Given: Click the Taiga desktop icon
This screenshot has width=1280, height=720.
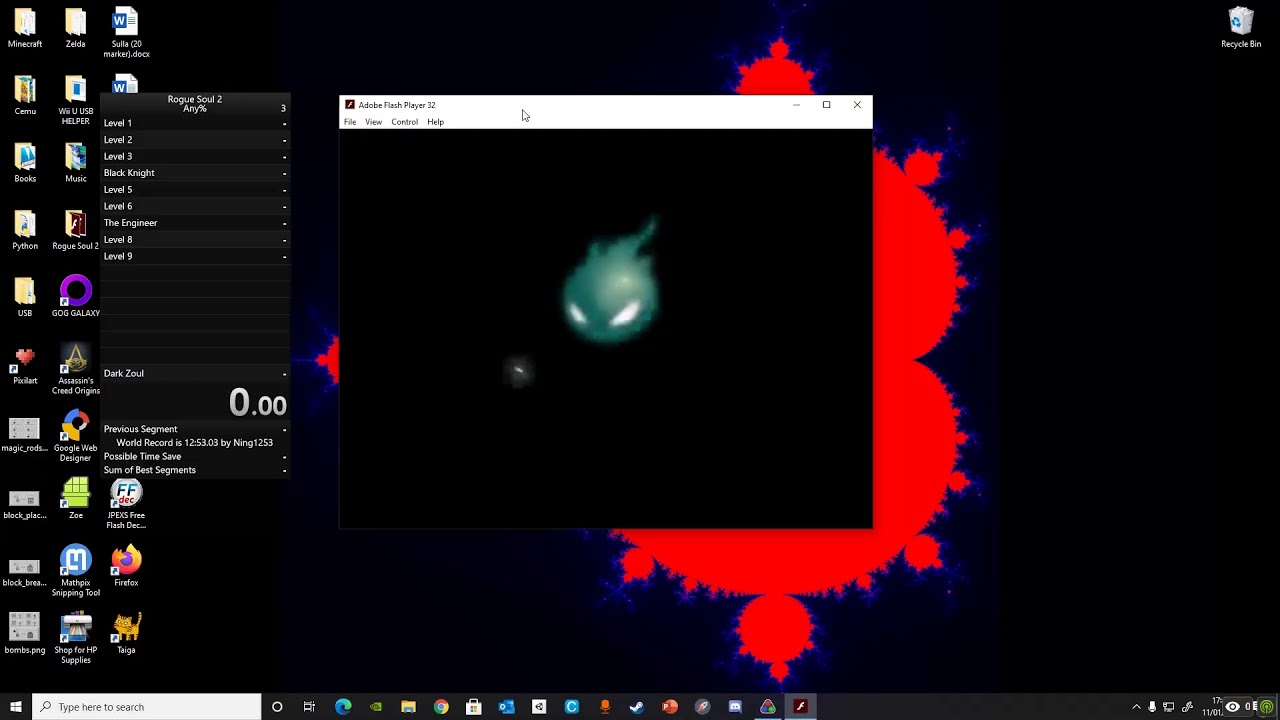Looking at the screenshot, I should pos(126,634).
